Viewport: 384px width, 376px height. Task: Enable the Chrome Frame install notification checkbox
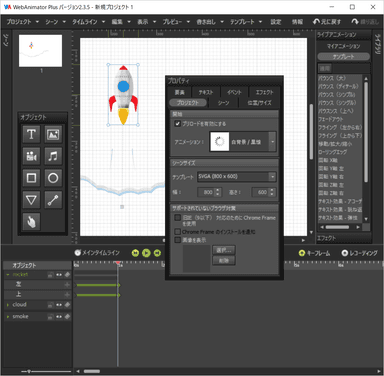tap(178, 231)
